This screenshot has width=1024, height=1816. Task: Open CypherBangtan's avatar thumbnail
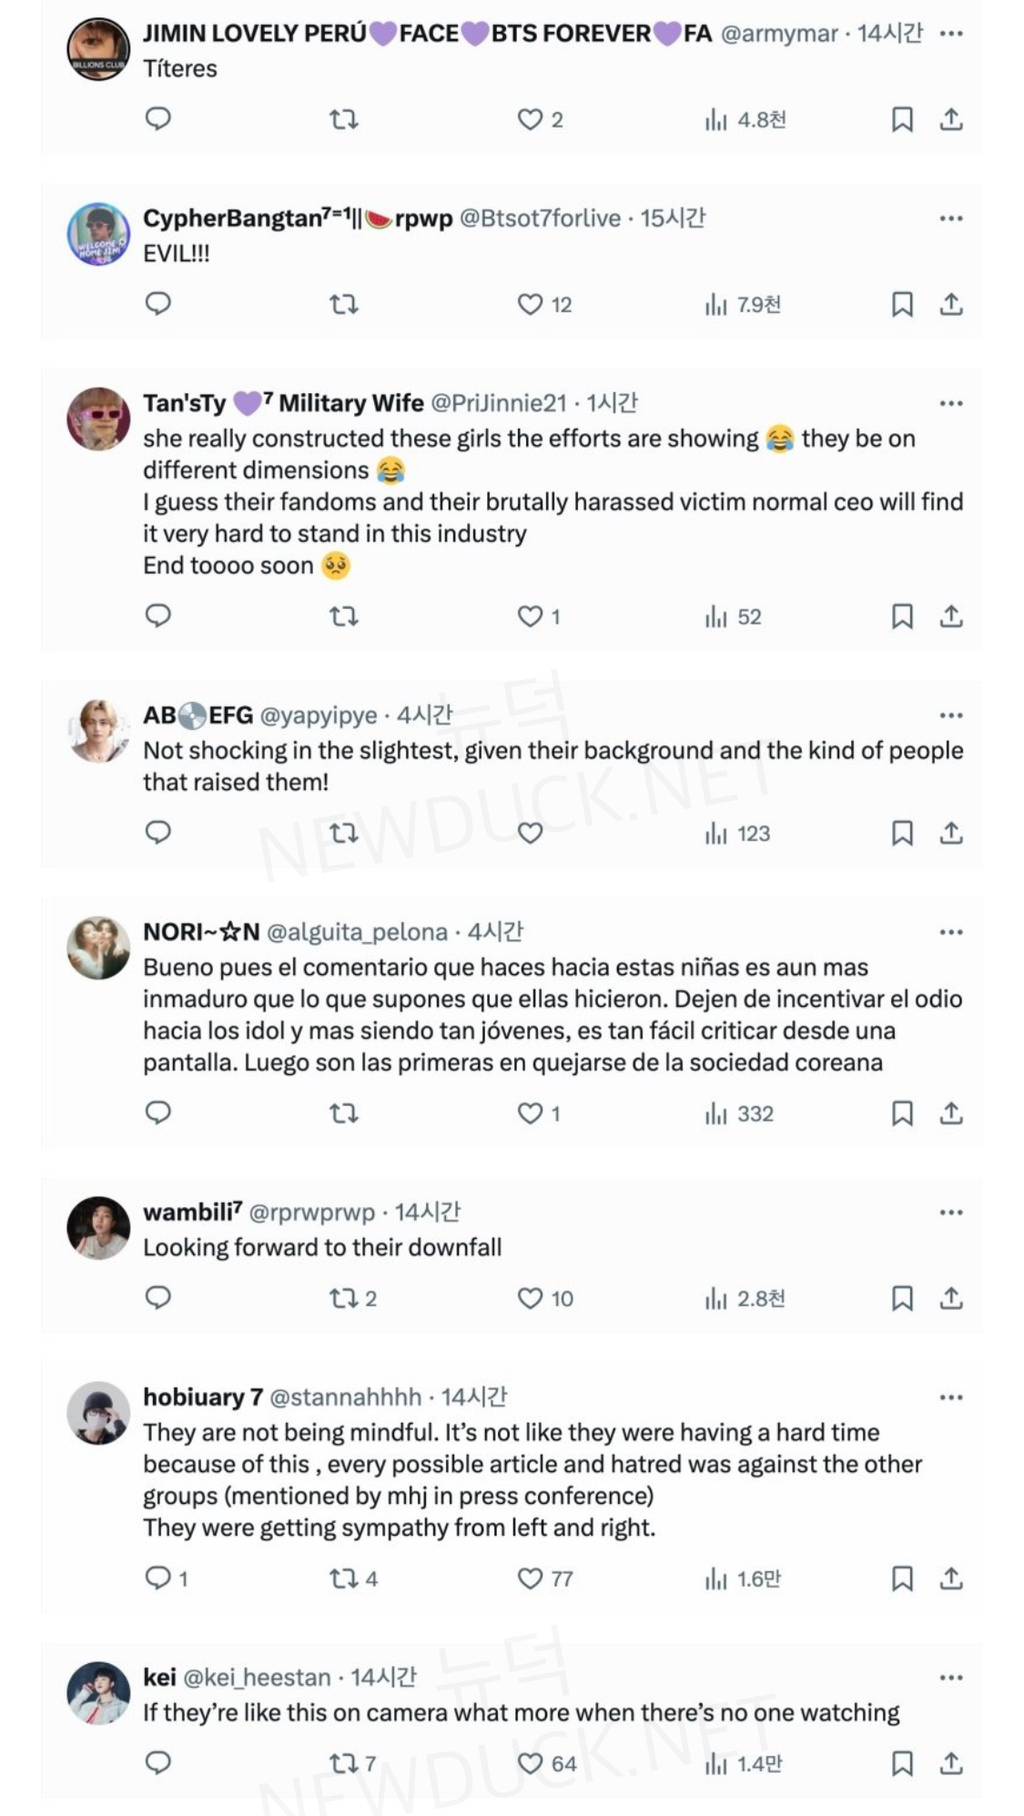coord(97,231)
